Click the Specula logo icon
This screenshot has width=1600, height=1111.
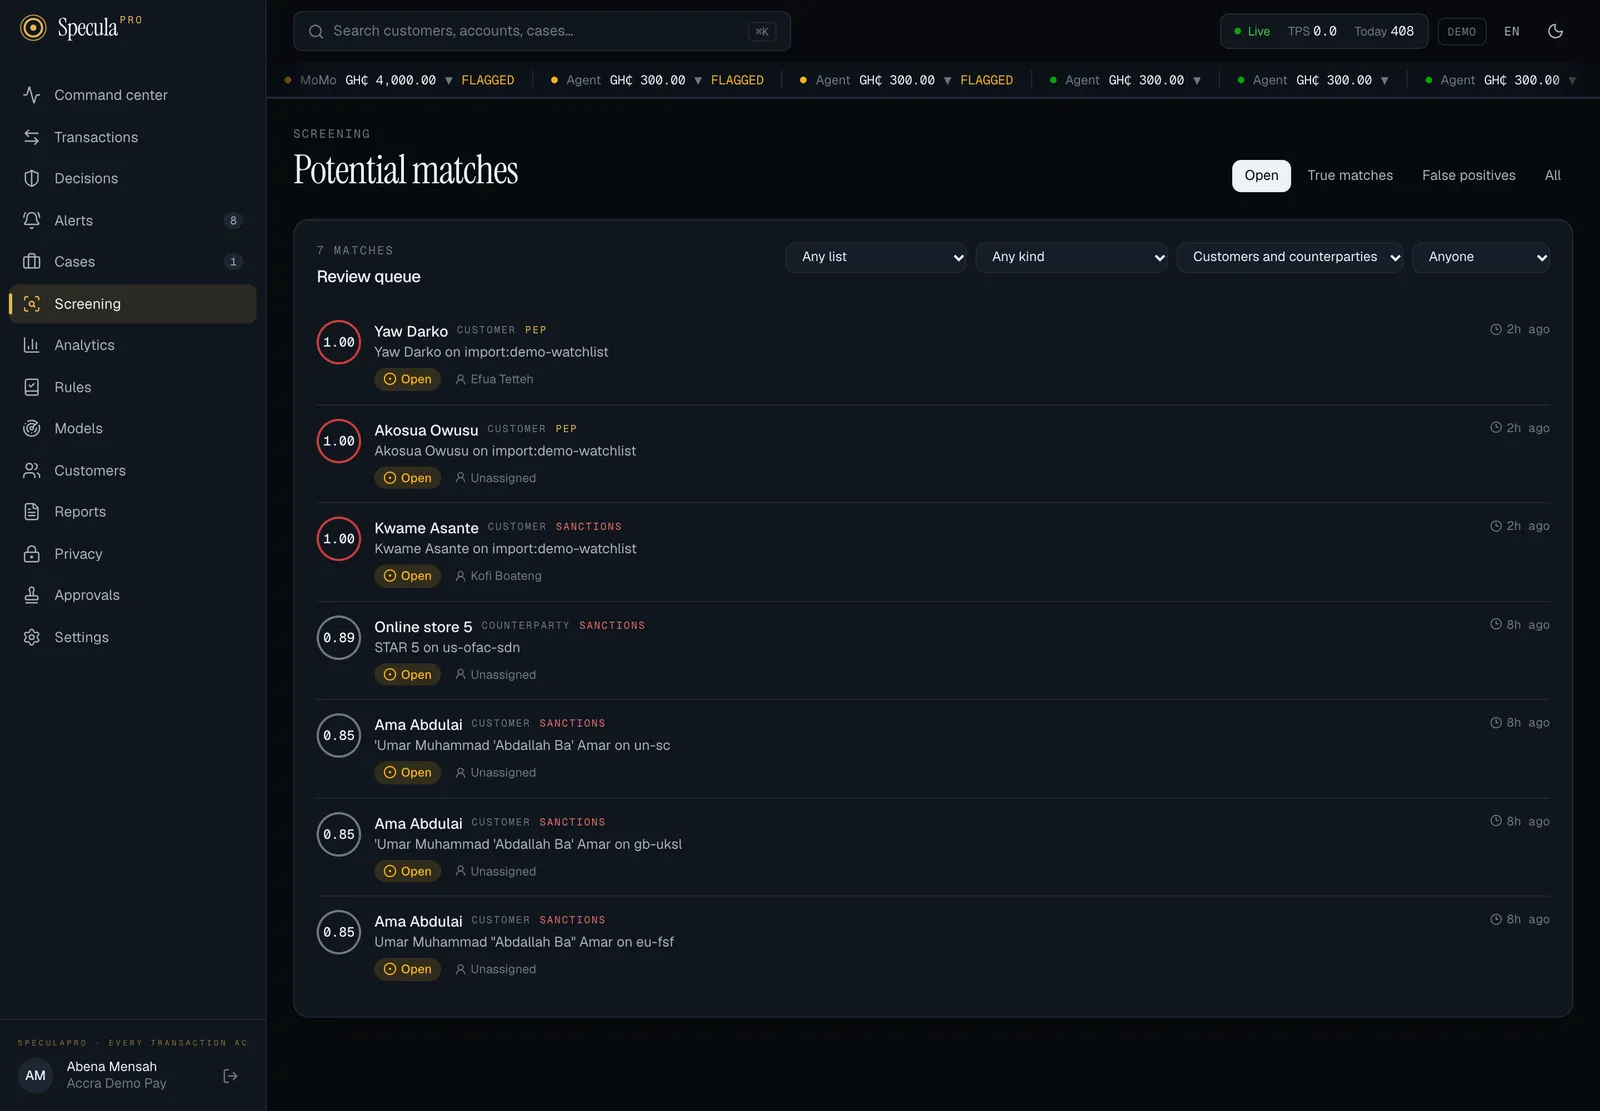pos(33,28)
